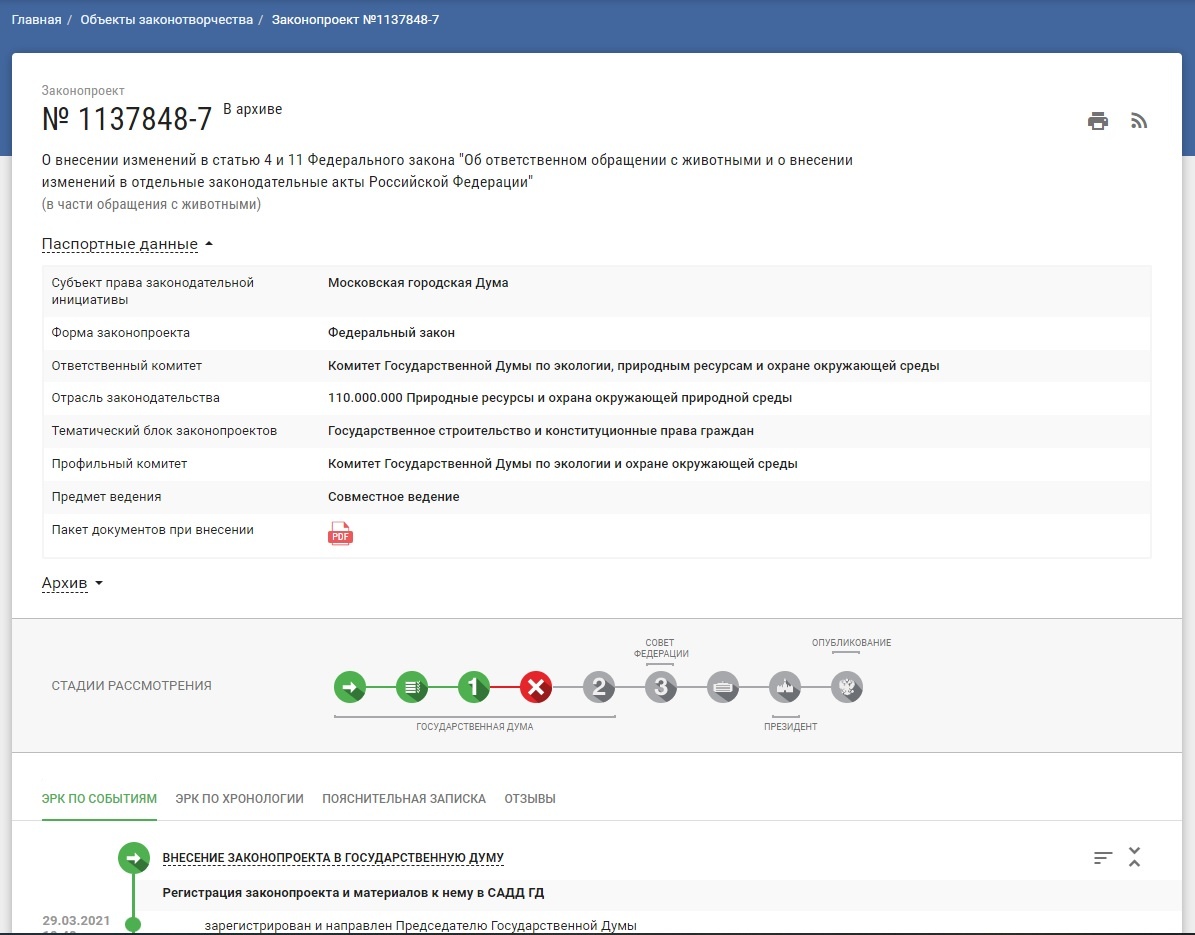Click Законопроект №1137848-7 breadcrumb

point(355,20)
